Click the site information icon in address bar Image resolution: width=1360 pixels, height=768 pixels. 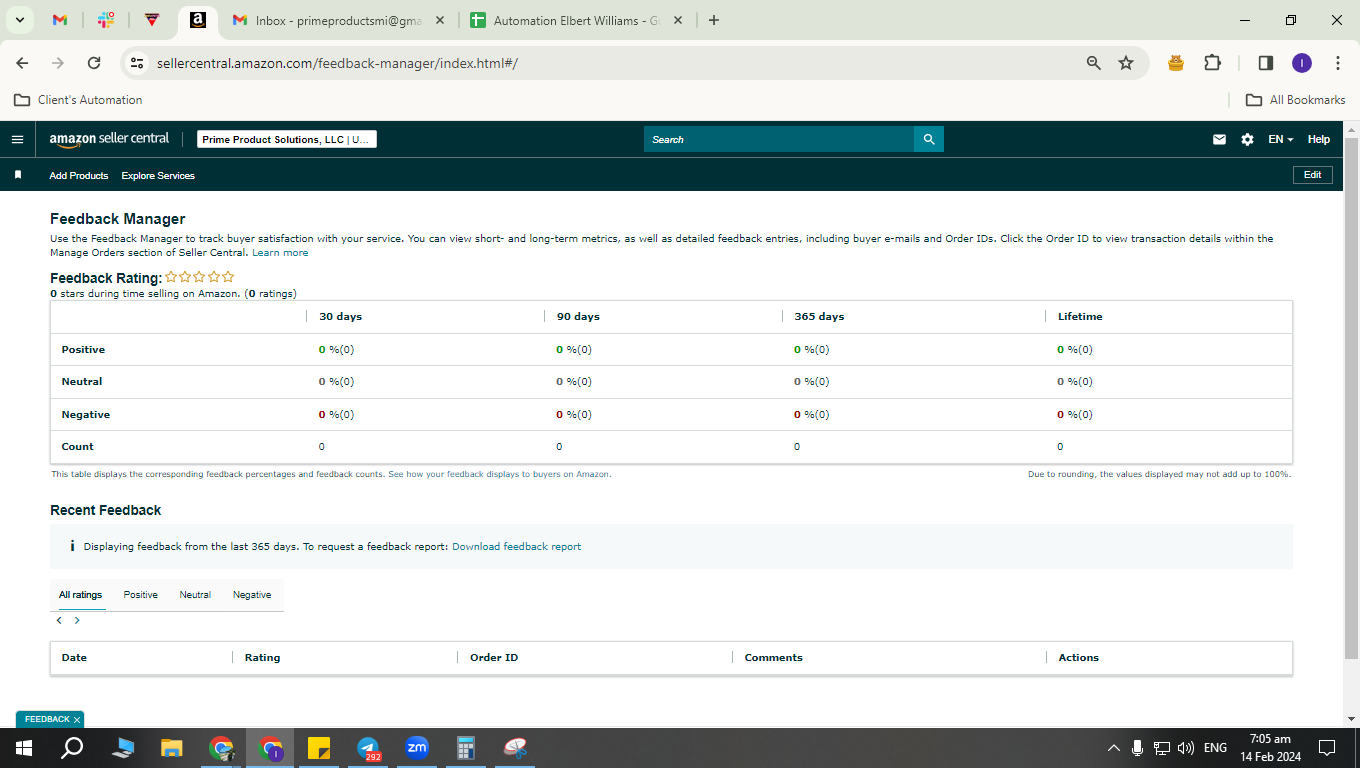(x=137, y=63)
